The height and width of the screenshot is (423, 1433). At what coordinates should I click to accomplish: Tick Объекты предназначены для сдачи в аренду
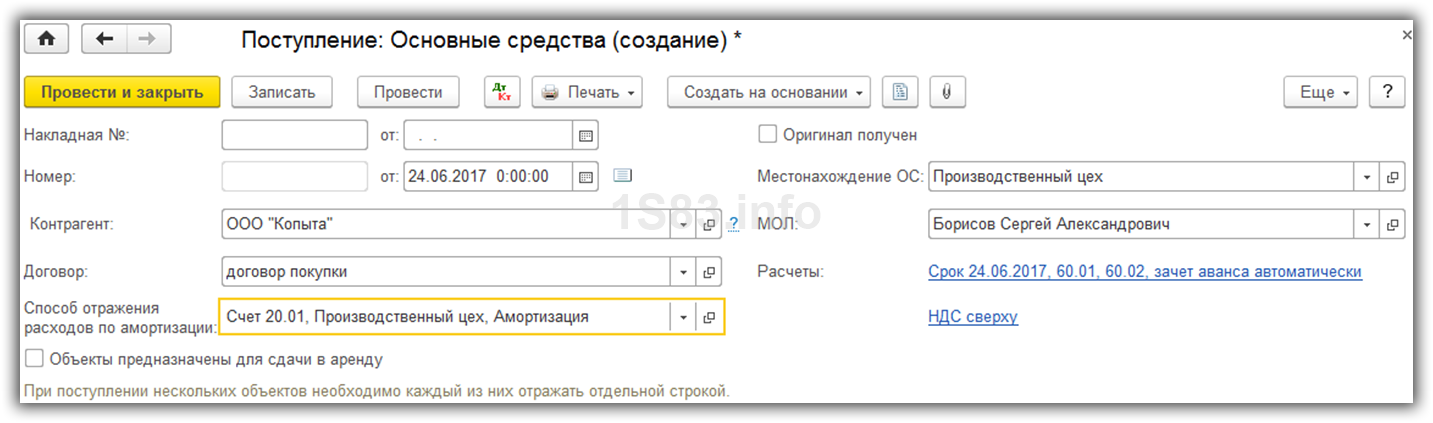click(35, 358)
